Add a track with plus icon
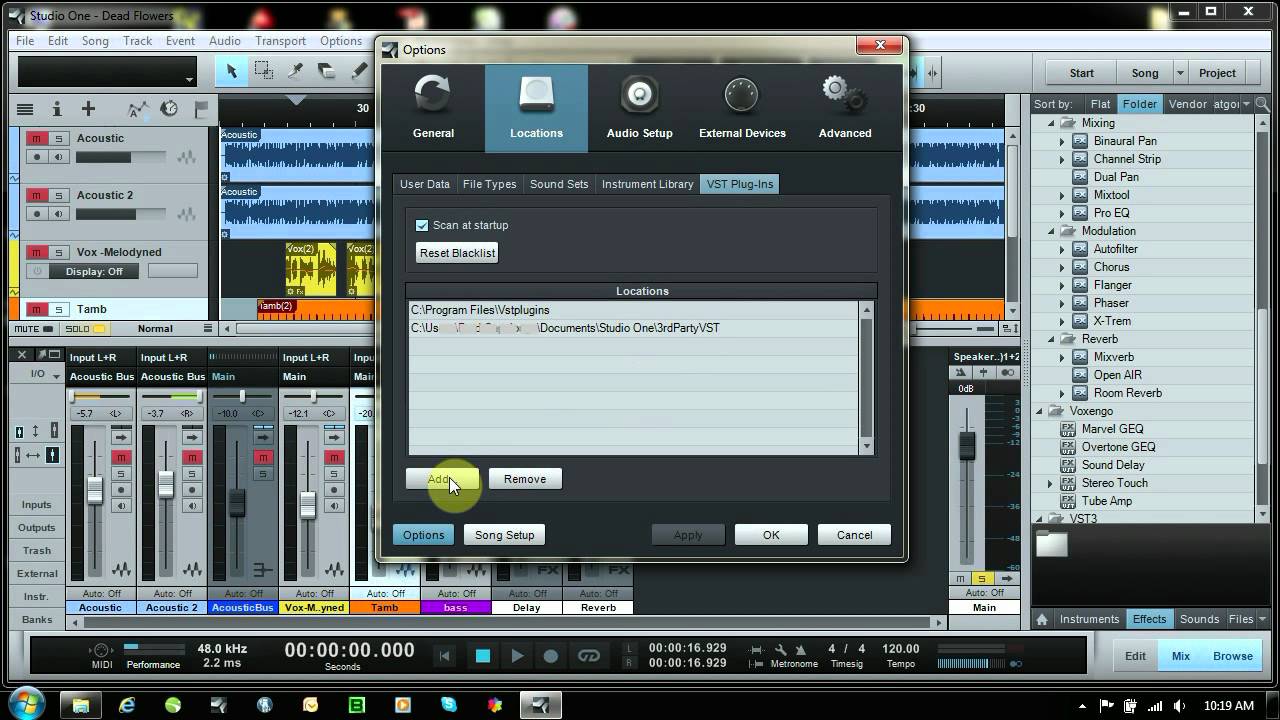Screen dimensions: 1280x720 point(88,109)
